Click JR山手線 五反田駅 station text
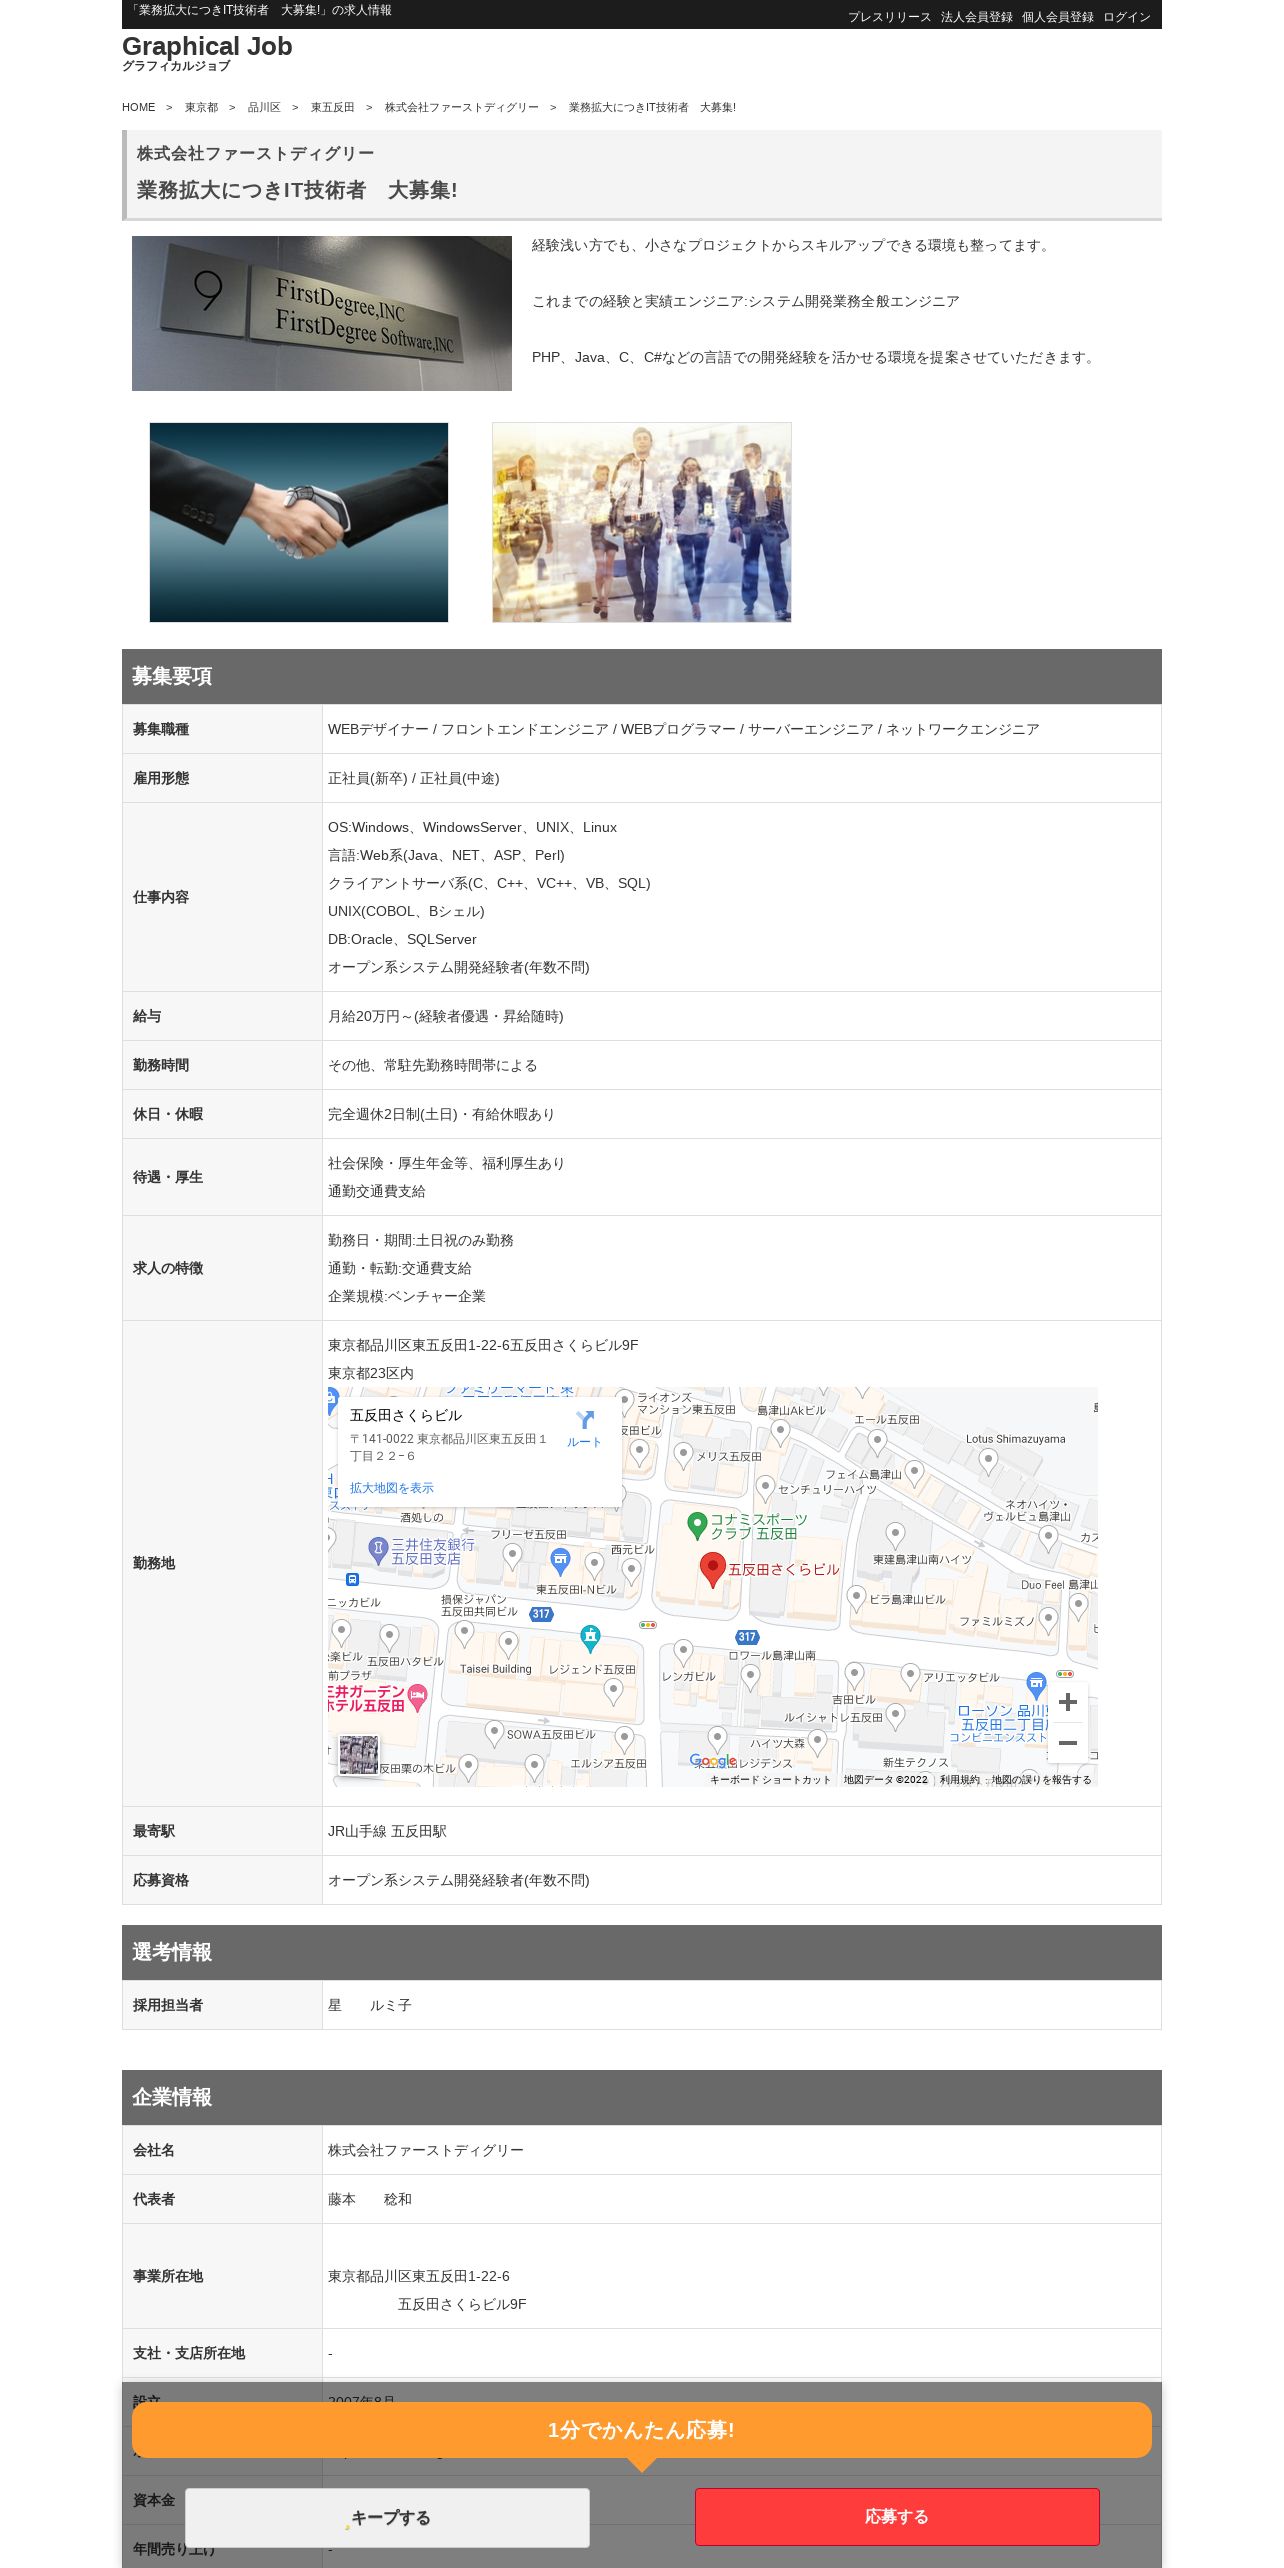 387,1831
